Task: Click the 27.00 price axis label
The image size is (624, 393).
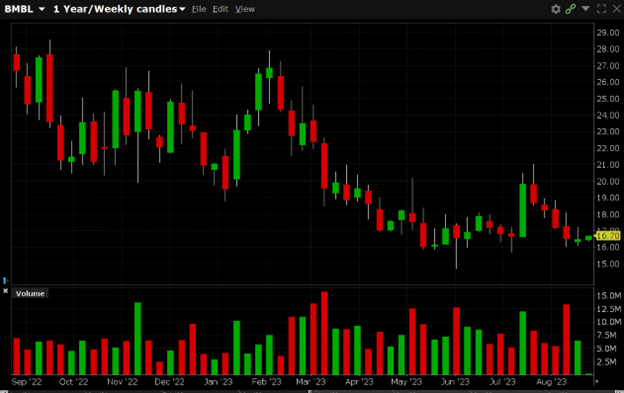Action: (608, 66)
